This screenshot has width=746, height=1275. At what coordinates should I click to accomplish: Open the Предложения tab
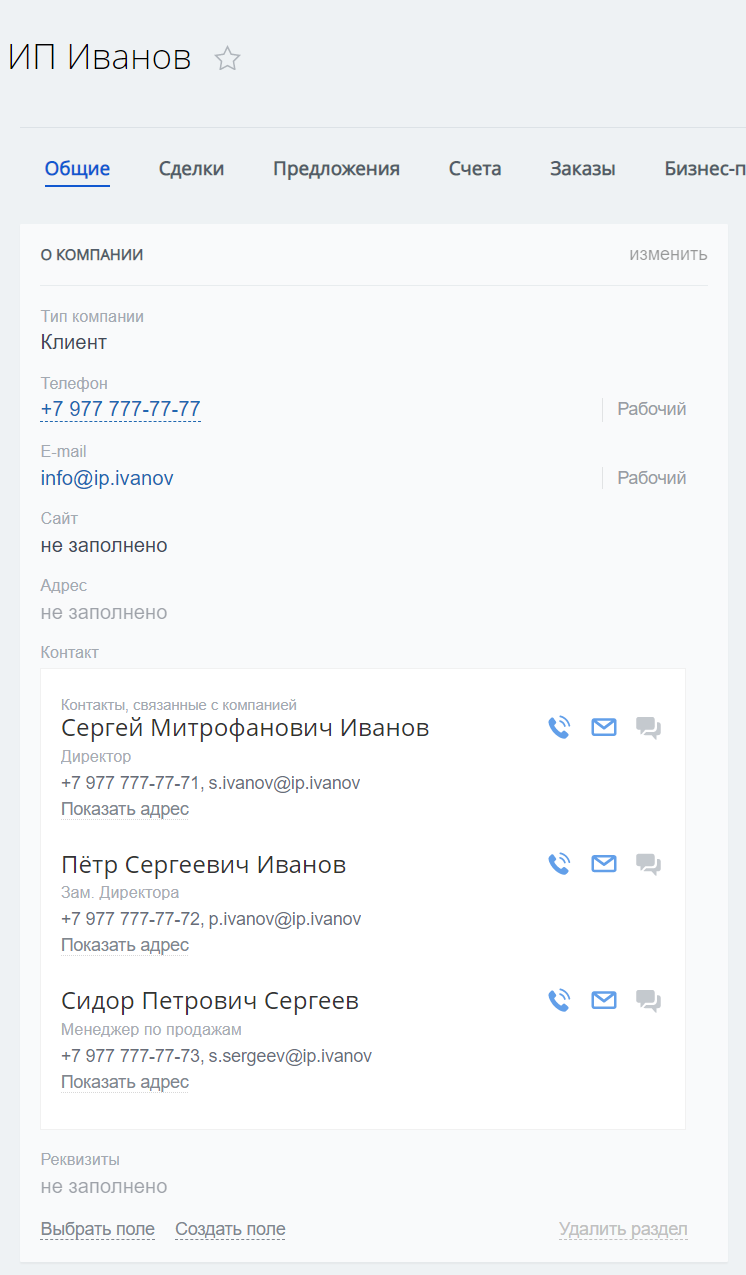[x=336, y=169]
